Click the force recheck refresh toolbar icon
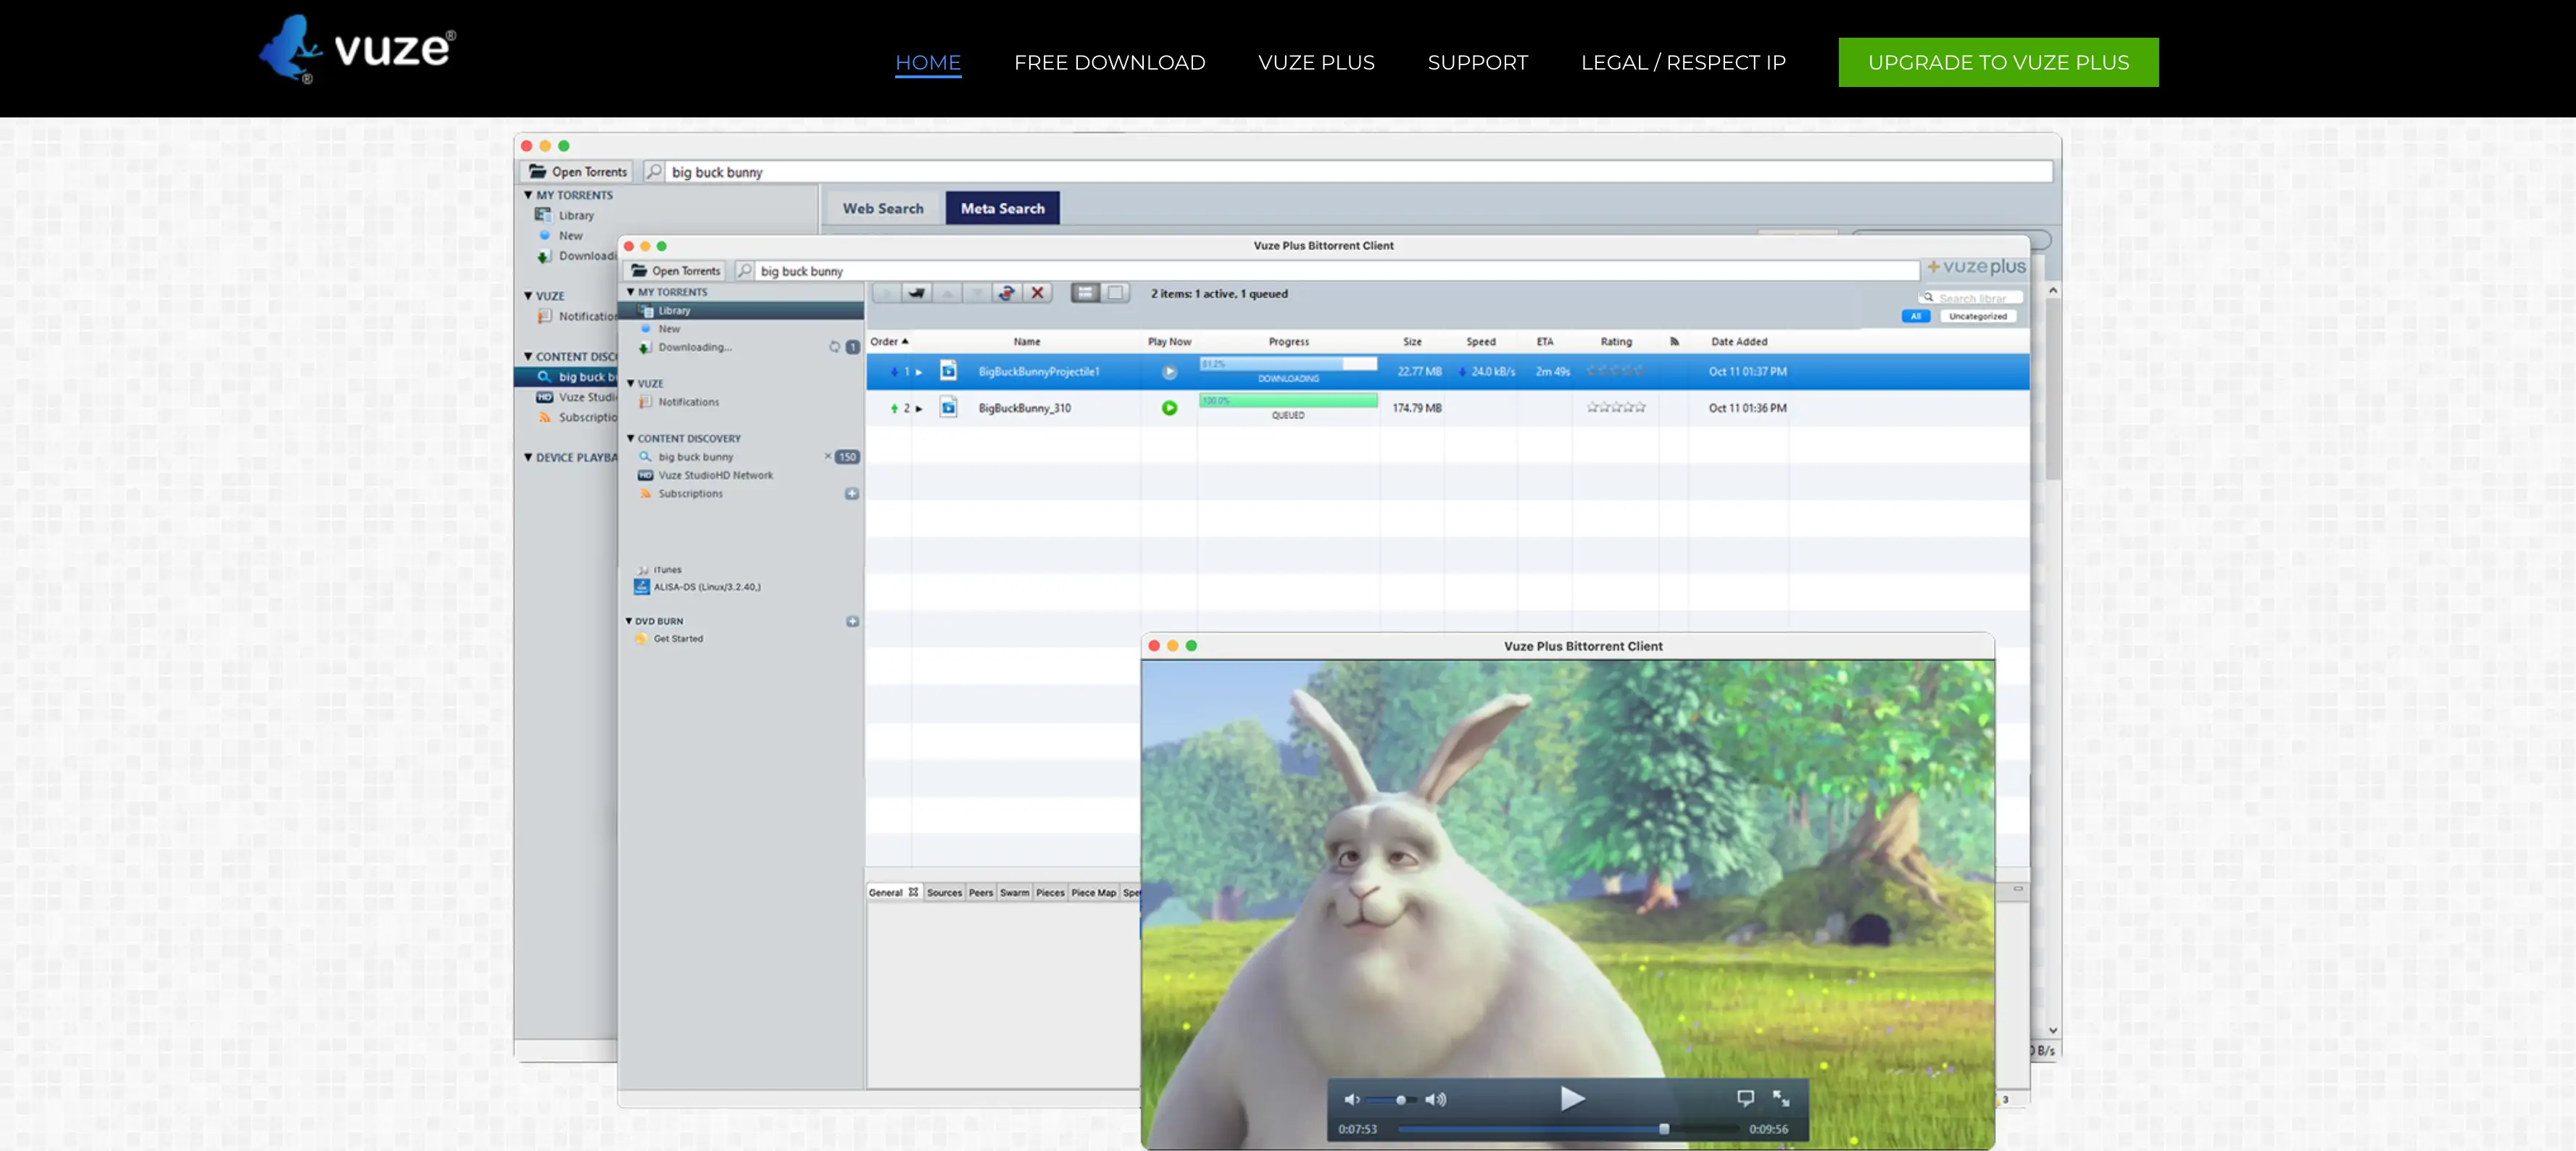 point(1007,293)
